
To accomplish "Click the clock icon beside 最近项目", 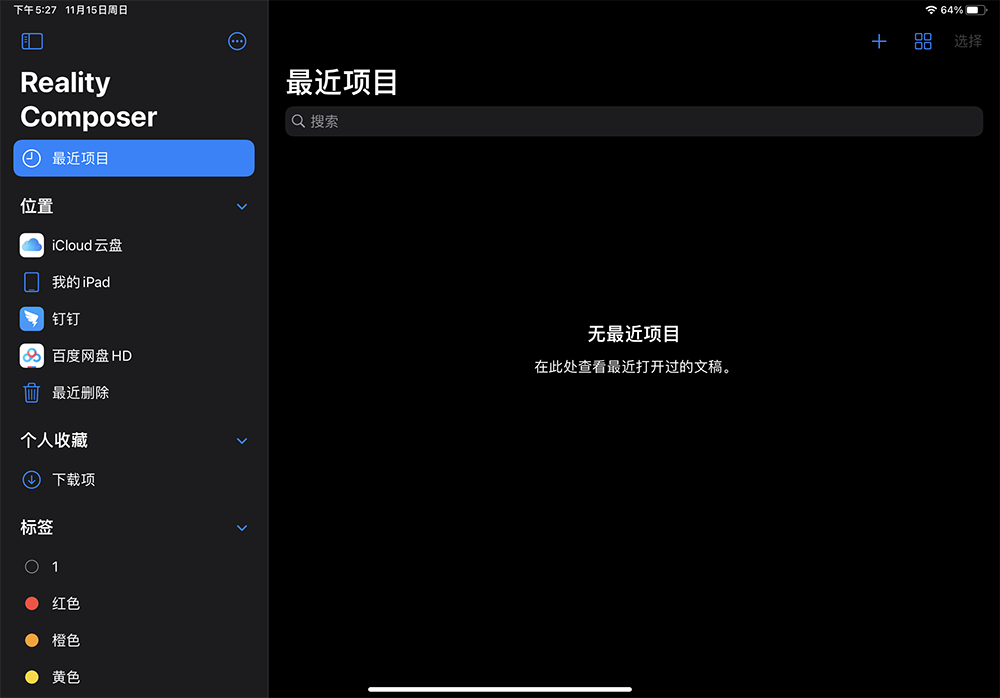I will click(x=32, y=158).
